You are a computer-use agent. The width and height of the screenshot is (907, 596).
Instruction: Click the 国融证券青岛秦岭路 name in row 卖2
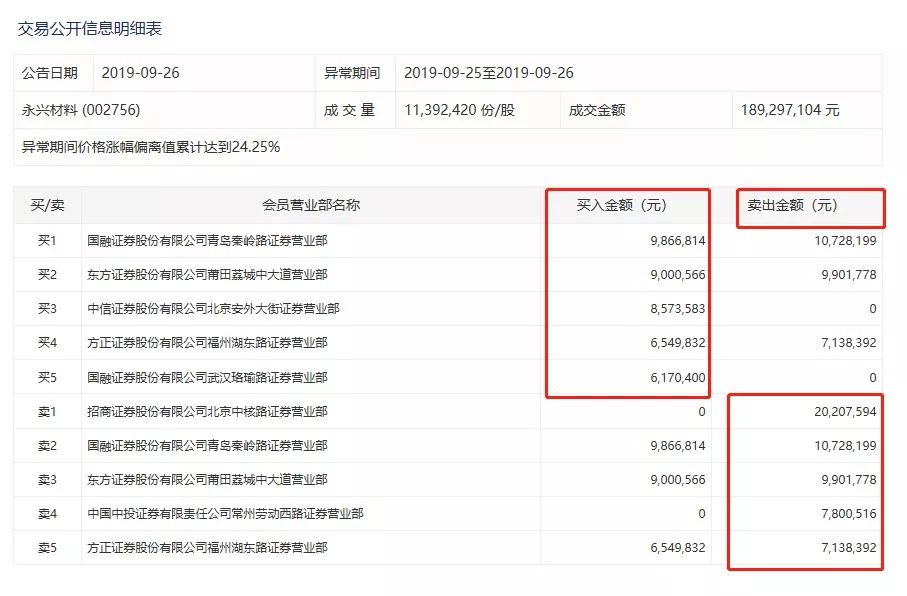(207, 446)
